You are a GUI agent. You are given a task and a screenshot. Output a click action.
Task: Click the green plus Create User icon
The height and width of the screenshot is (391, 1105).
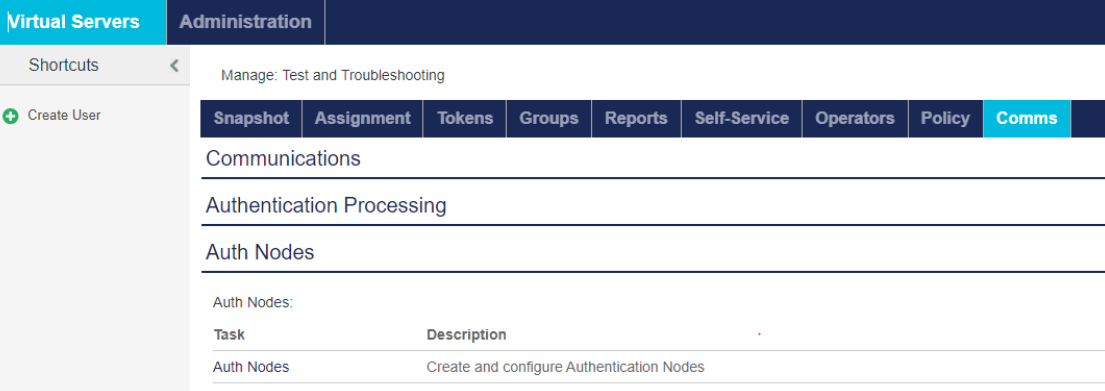11,116
